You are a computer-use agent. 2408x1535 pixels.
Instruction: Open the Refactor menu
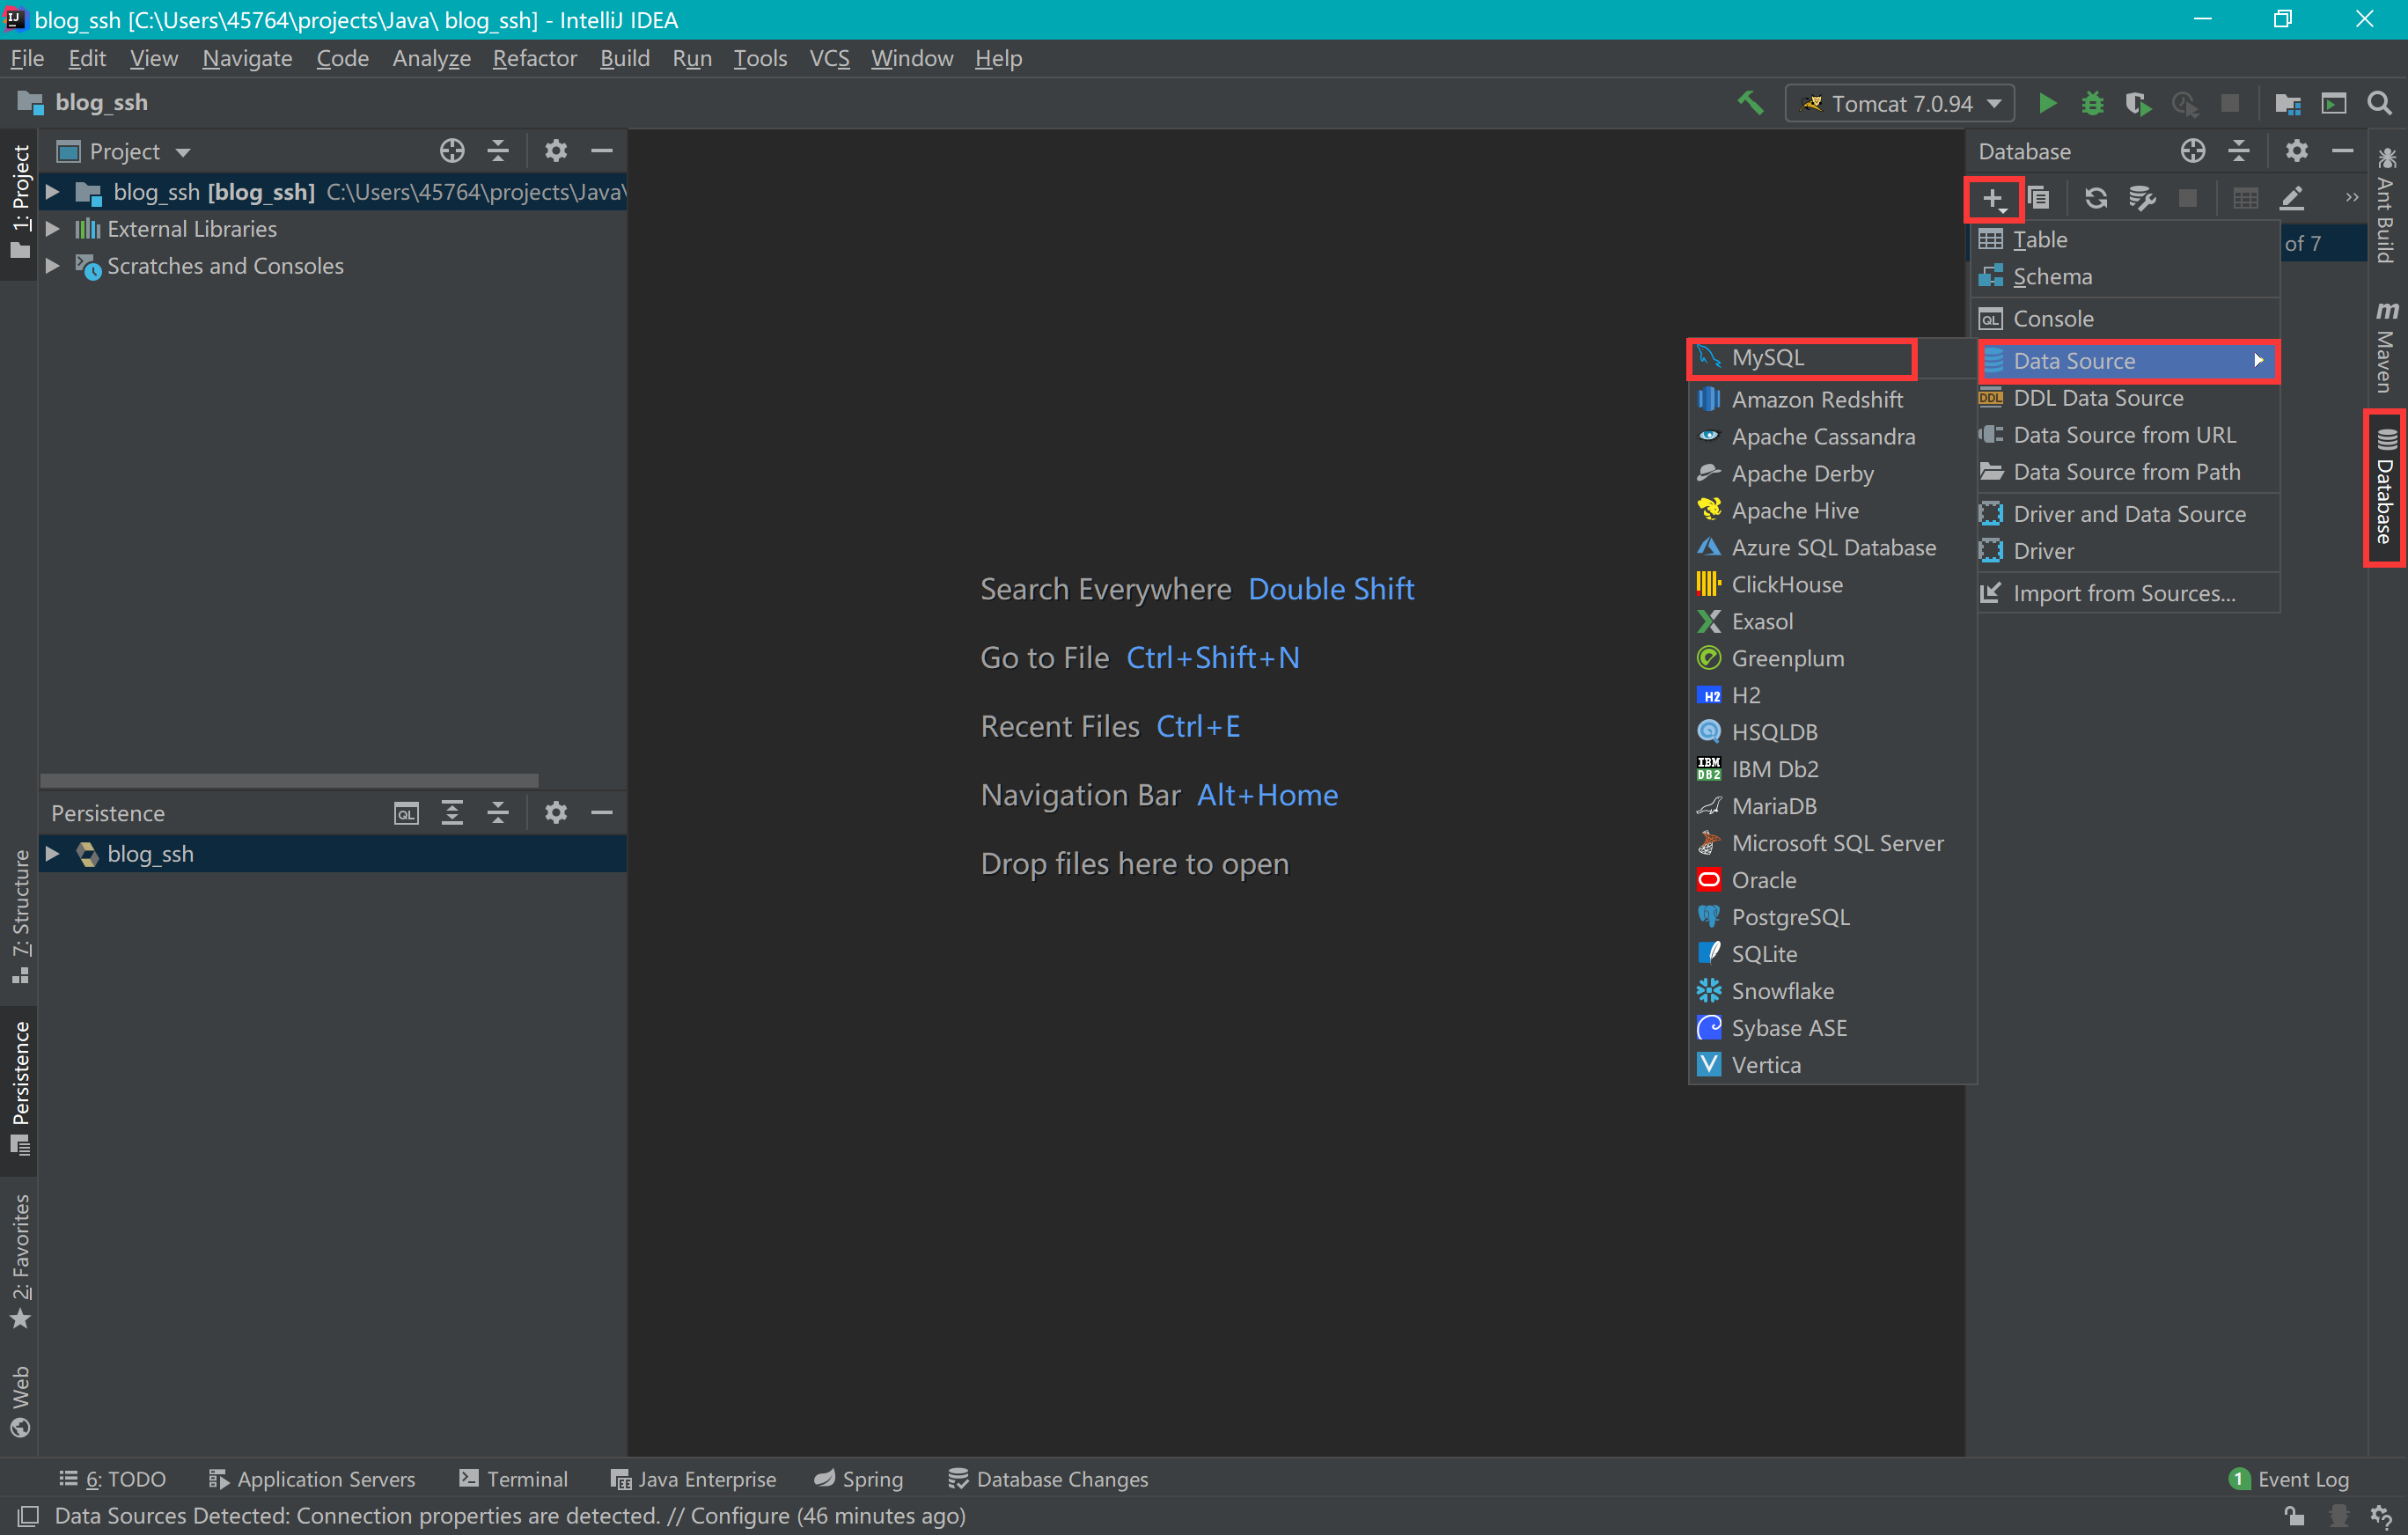tap(534, 58)
